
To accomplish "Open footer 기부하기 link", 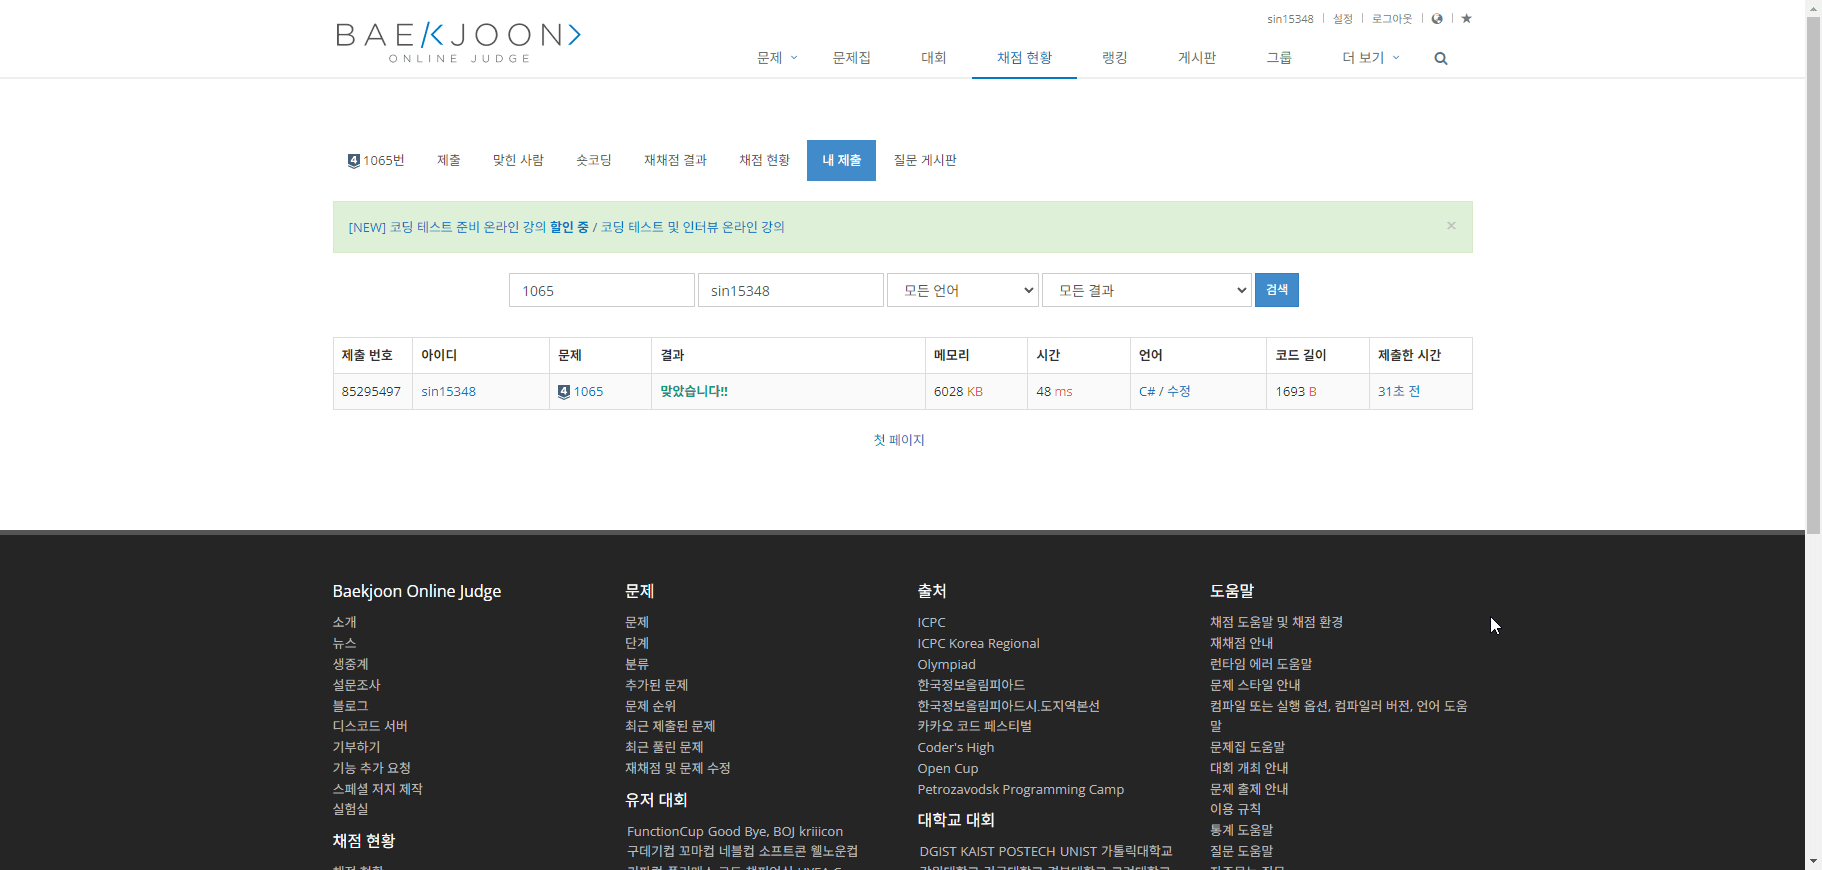I will coord(357,747).
